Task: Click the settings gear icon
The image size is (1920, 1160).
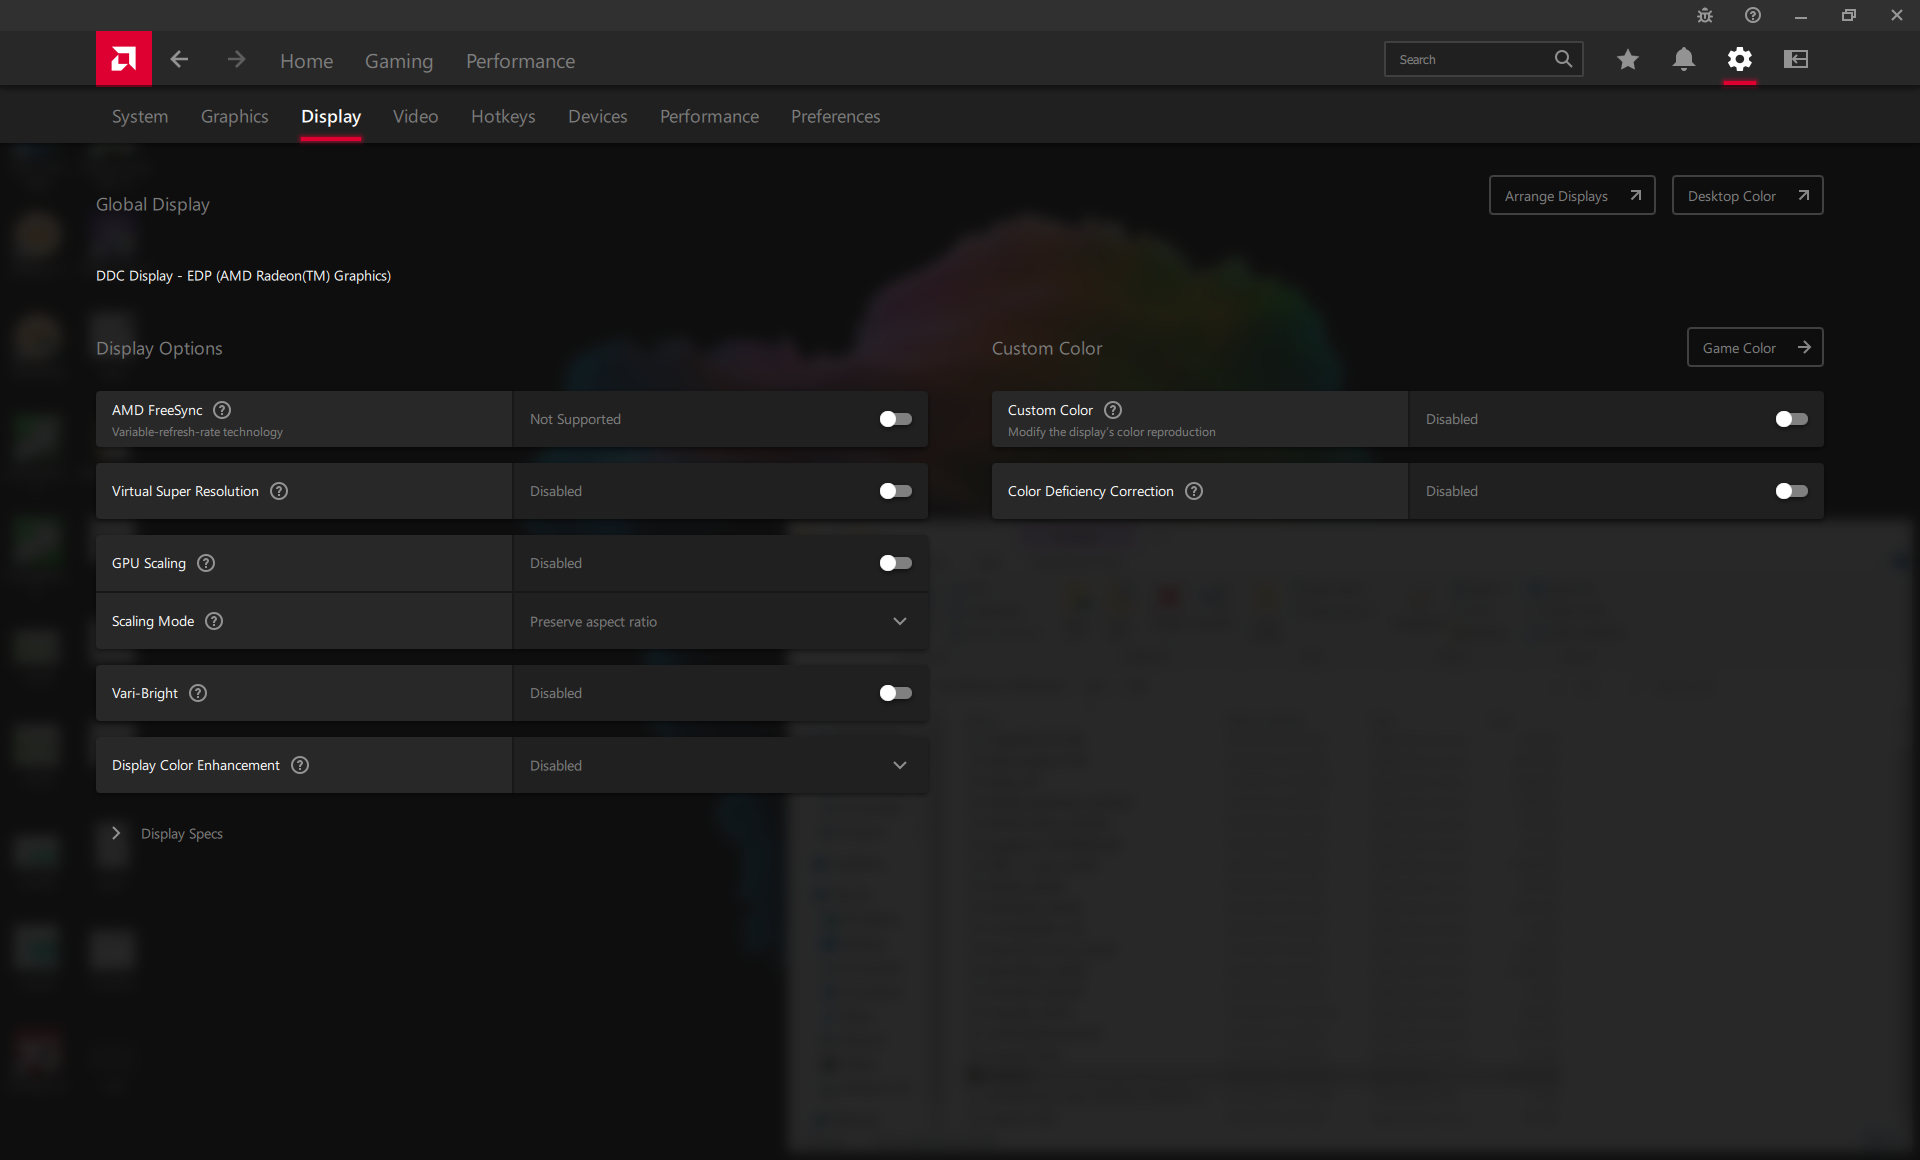Action: point(1739,60)
